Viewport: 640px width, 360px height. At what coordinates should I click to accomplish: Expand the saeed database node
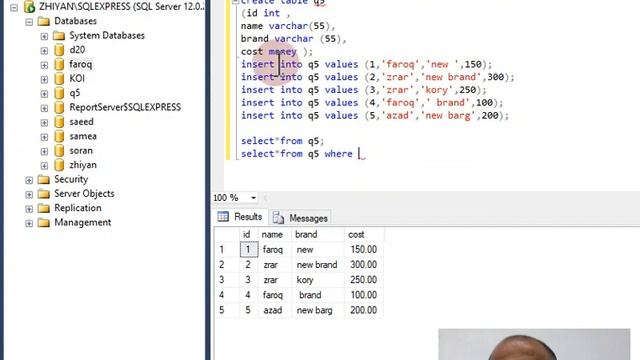click(x=44, y=122)
